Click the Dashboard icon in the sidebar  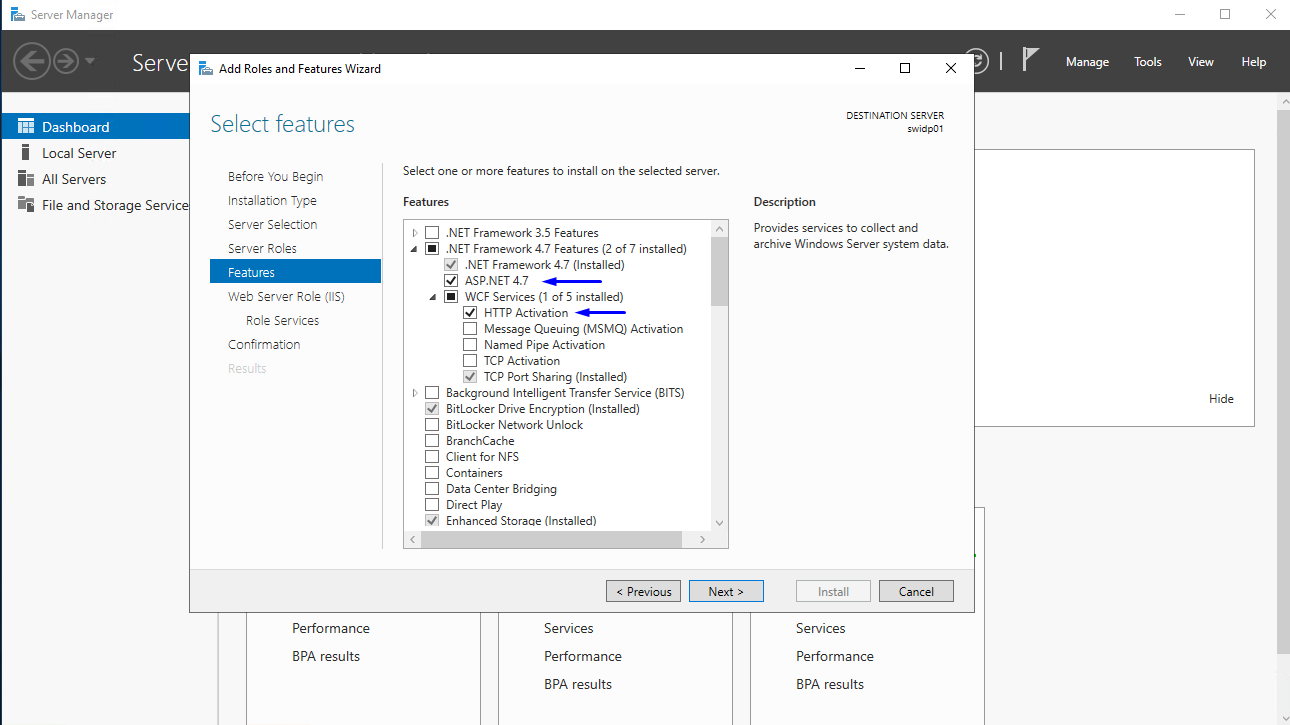pos(25,127)
